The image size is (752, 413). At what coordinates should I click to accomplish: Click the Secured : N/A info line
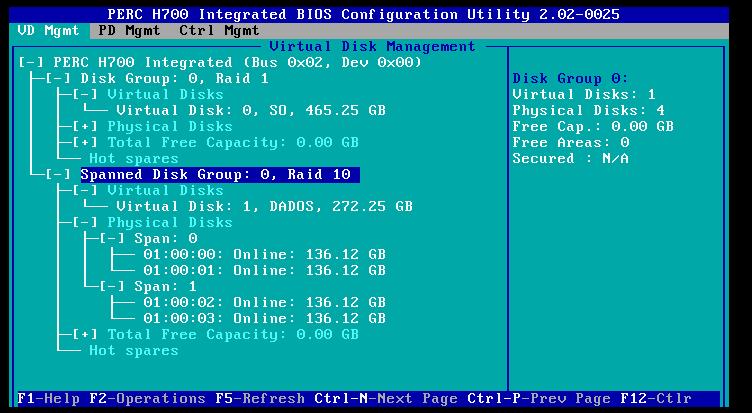point(570,159)
